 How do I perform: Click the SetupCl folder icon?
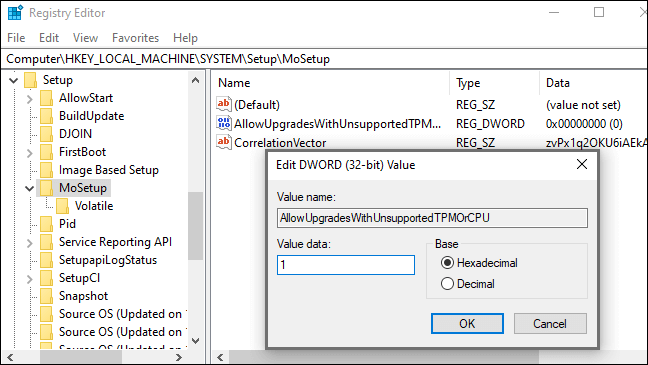46,278
